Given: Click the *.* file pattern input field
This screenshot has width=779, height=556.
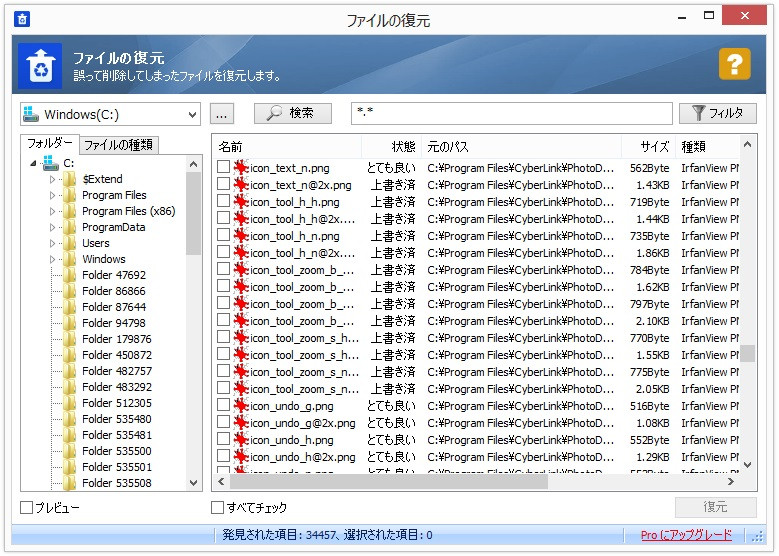Looking at the screenshot, I should coord(510,114).
